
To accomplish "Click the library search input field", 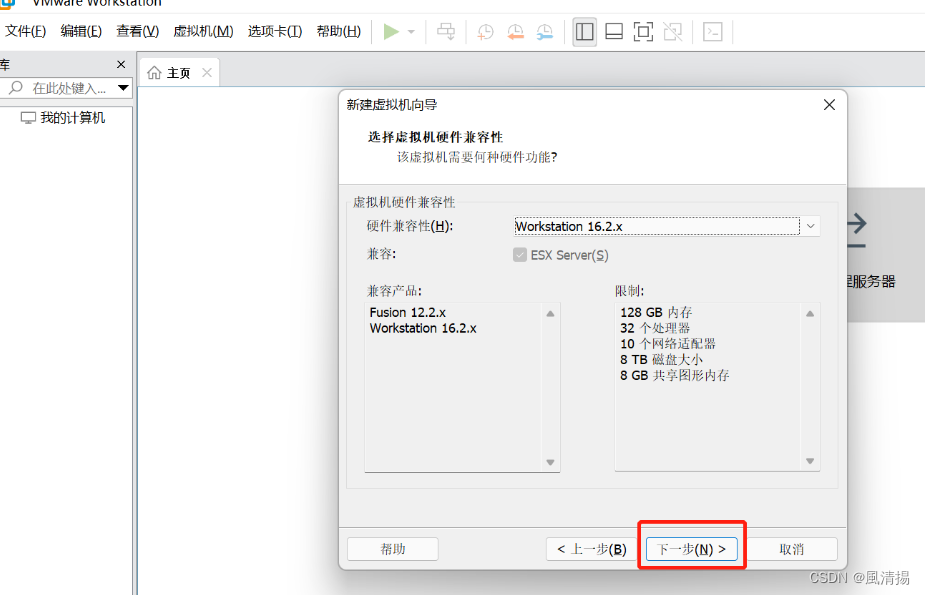I will [x=69, y=88].
